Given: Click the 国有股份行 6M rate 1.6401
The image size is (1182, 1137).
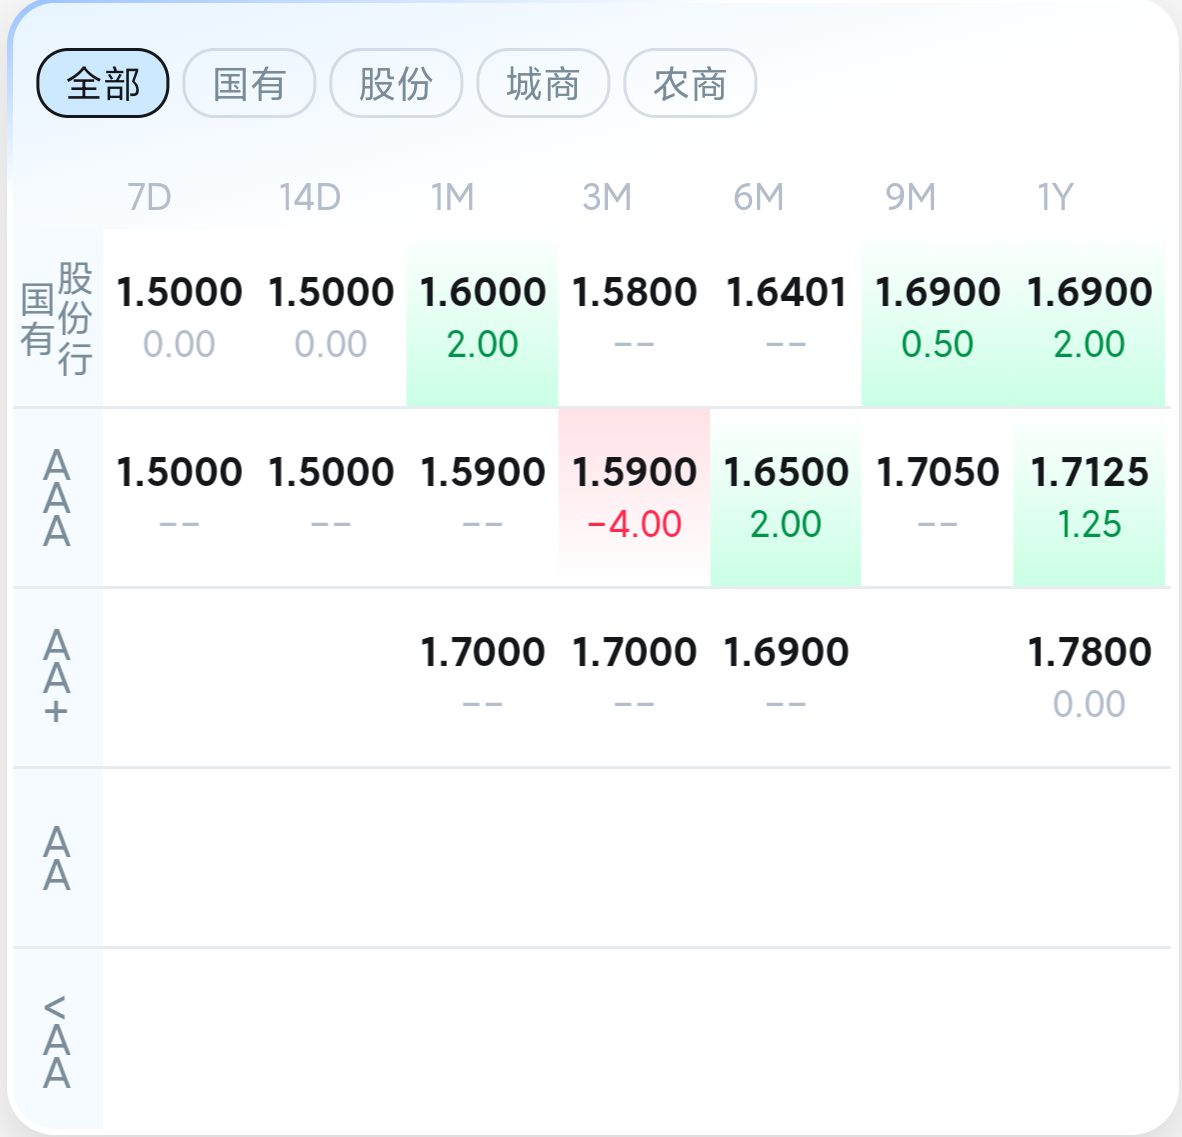Looking at the screenshot, I should 785,293.
